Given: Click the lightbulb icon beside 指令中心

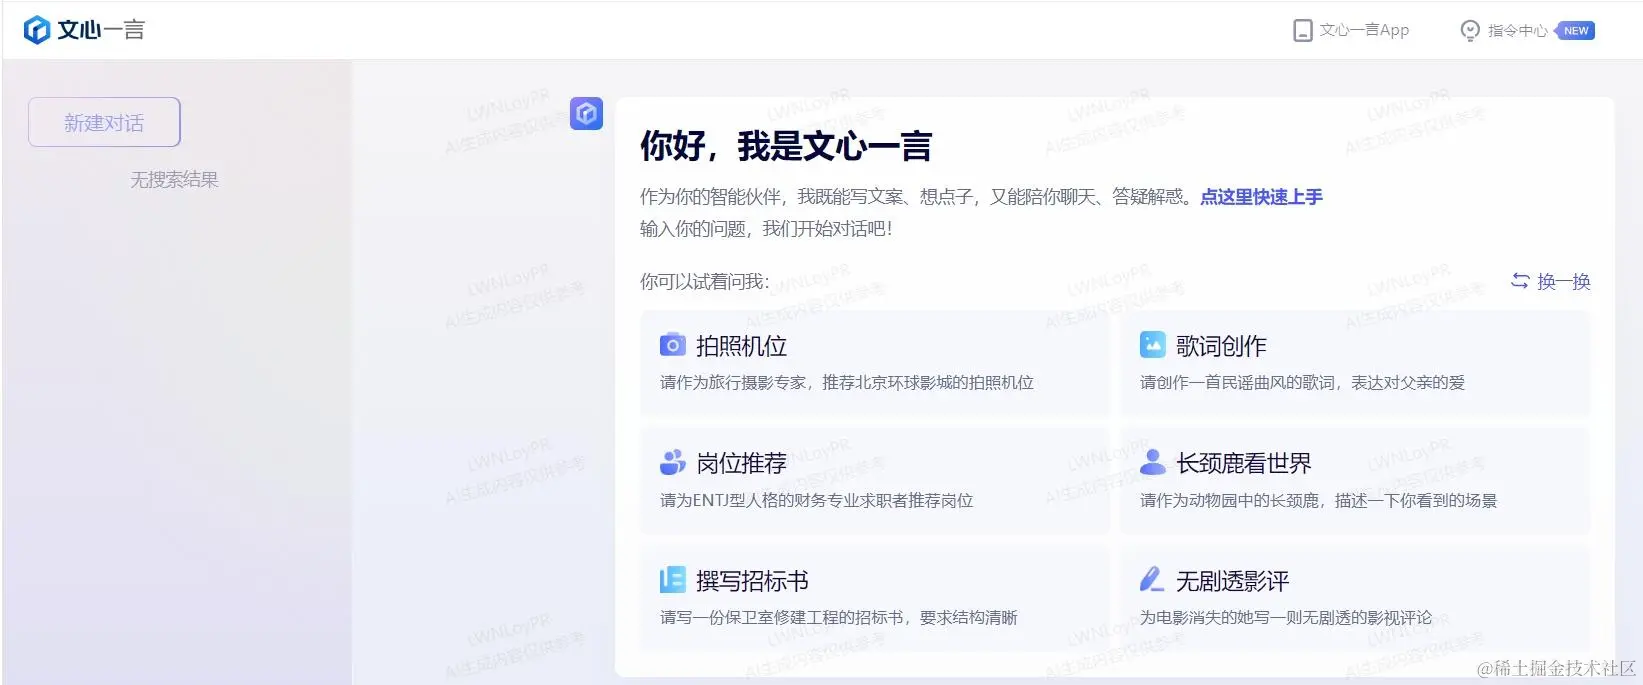Looking at the screenshot, I should point(1470,31).
